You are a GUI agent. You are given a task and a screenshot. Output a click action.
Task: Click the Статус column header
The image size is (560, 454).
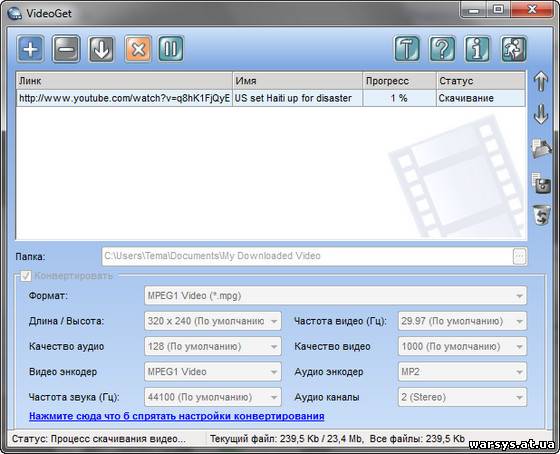click(x=481, y=81)
